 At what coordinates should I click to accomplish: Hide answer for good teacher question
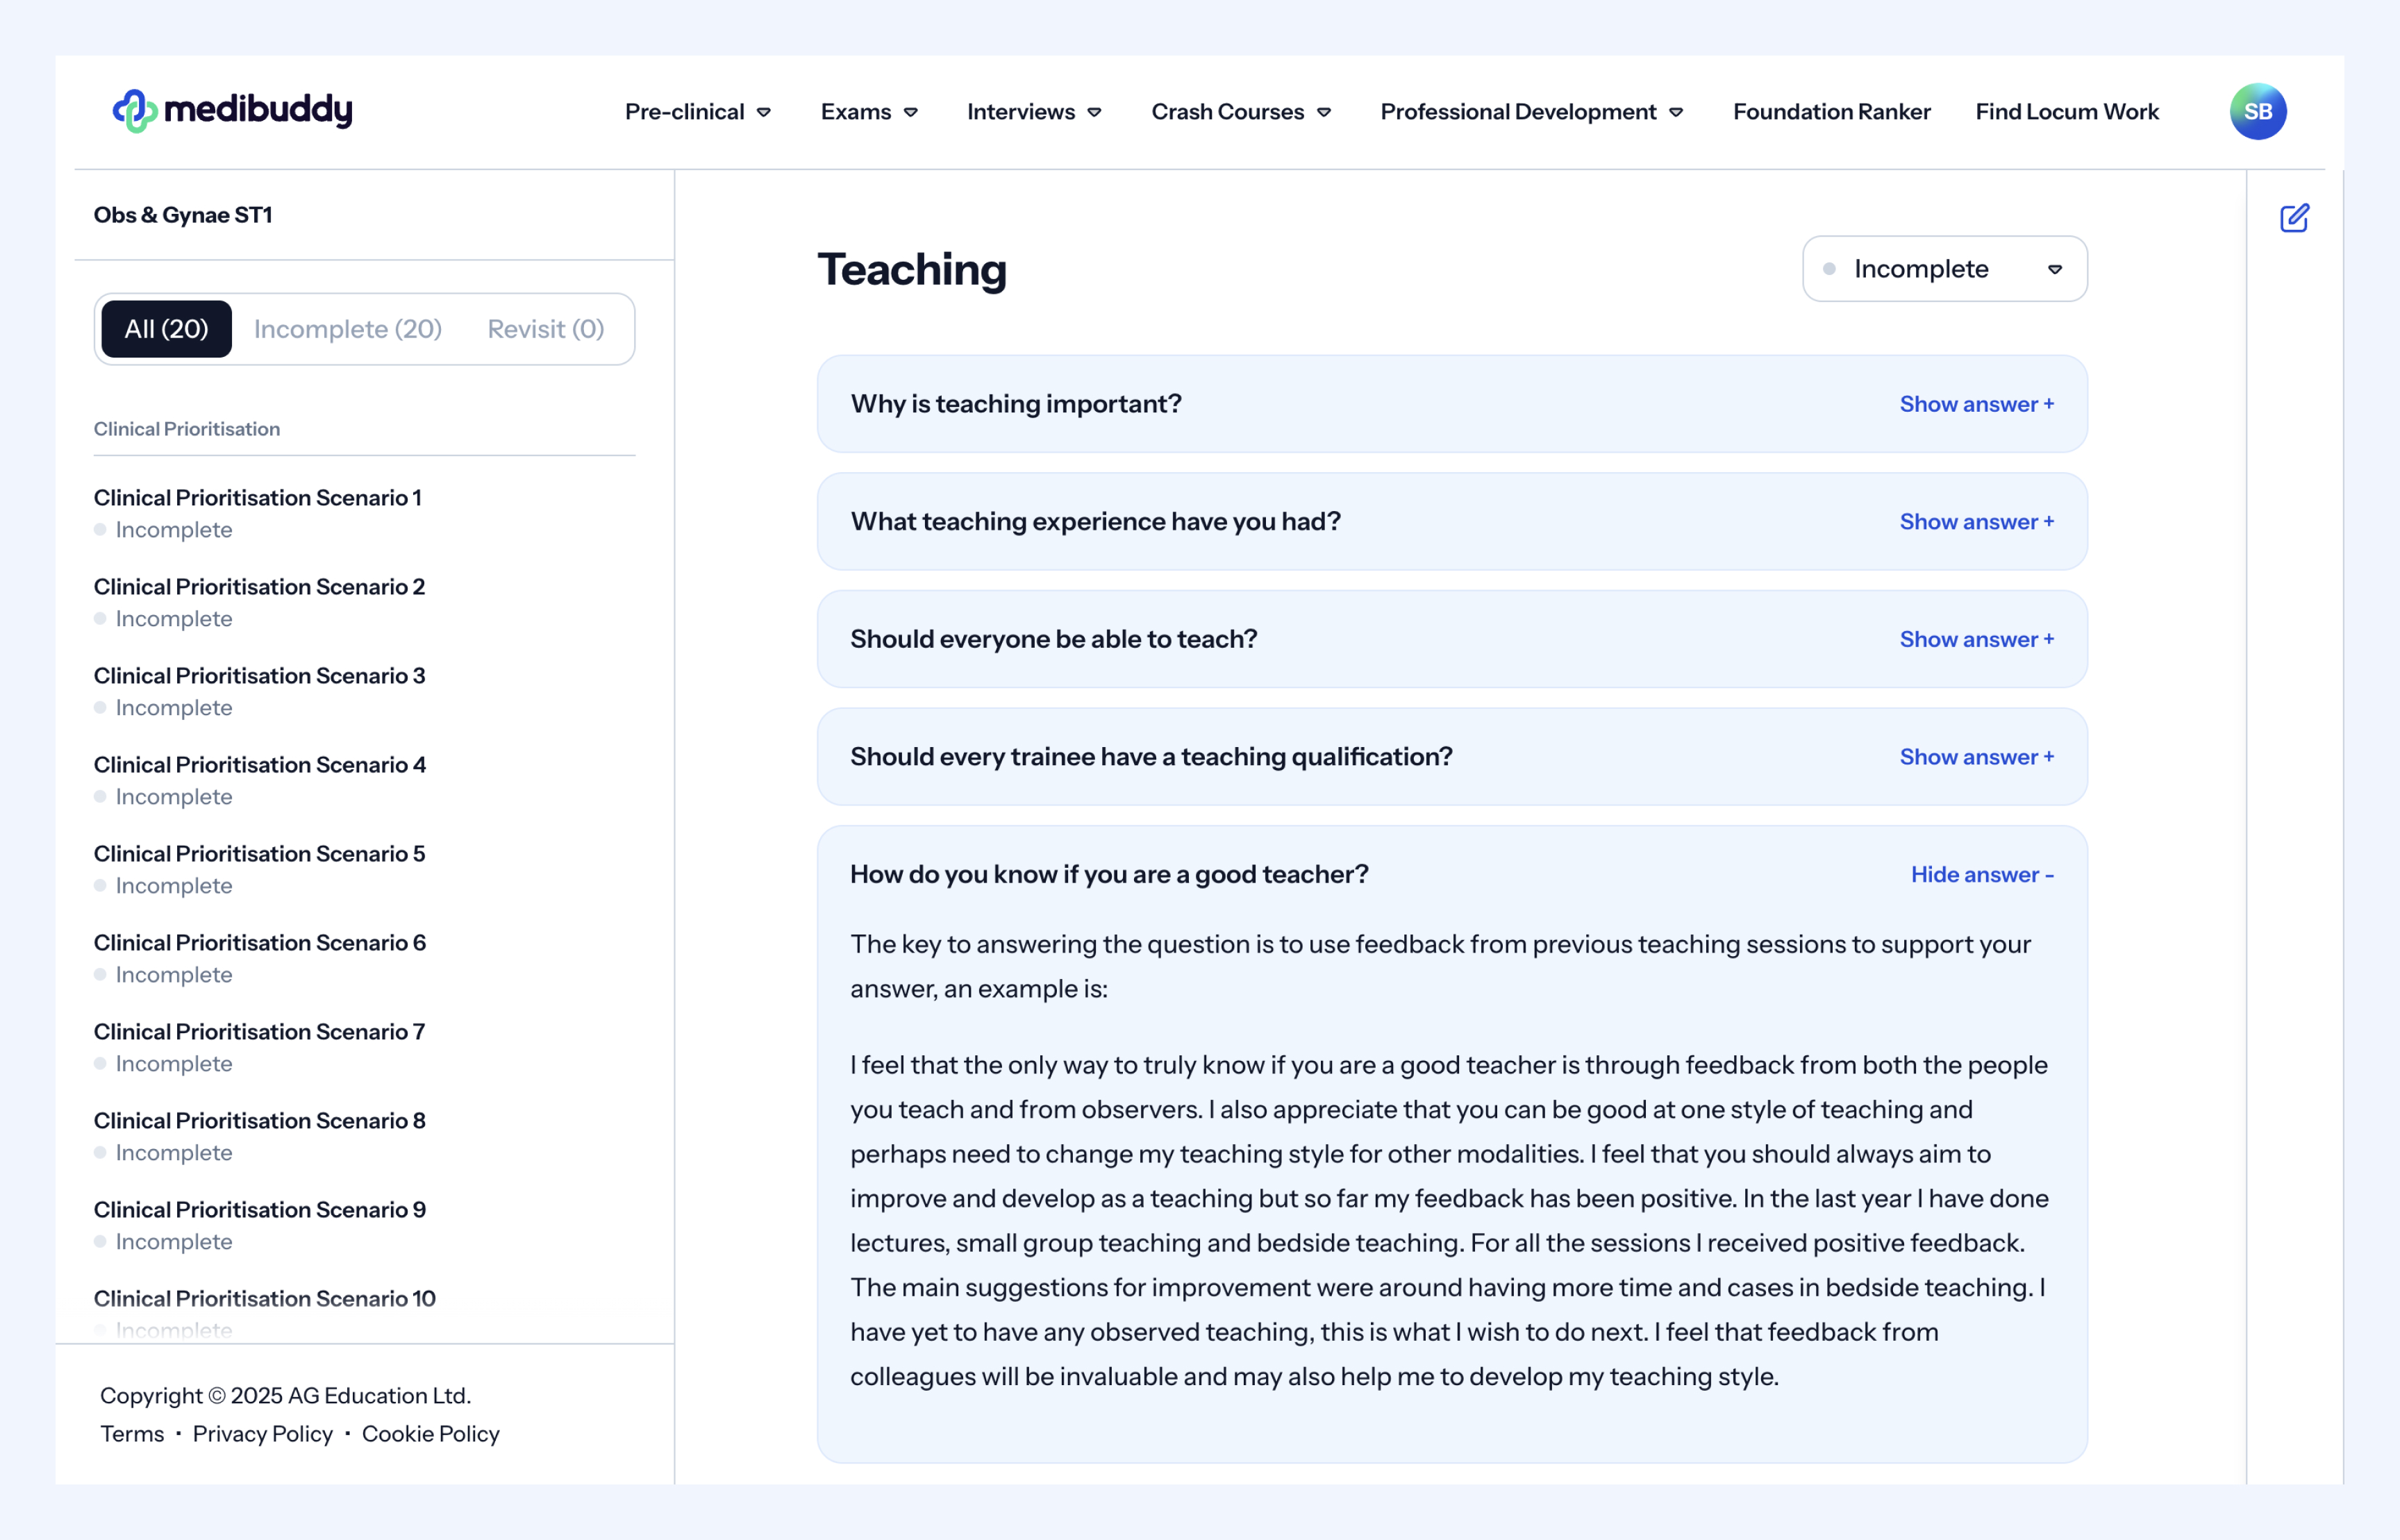tap(1981, 875)
